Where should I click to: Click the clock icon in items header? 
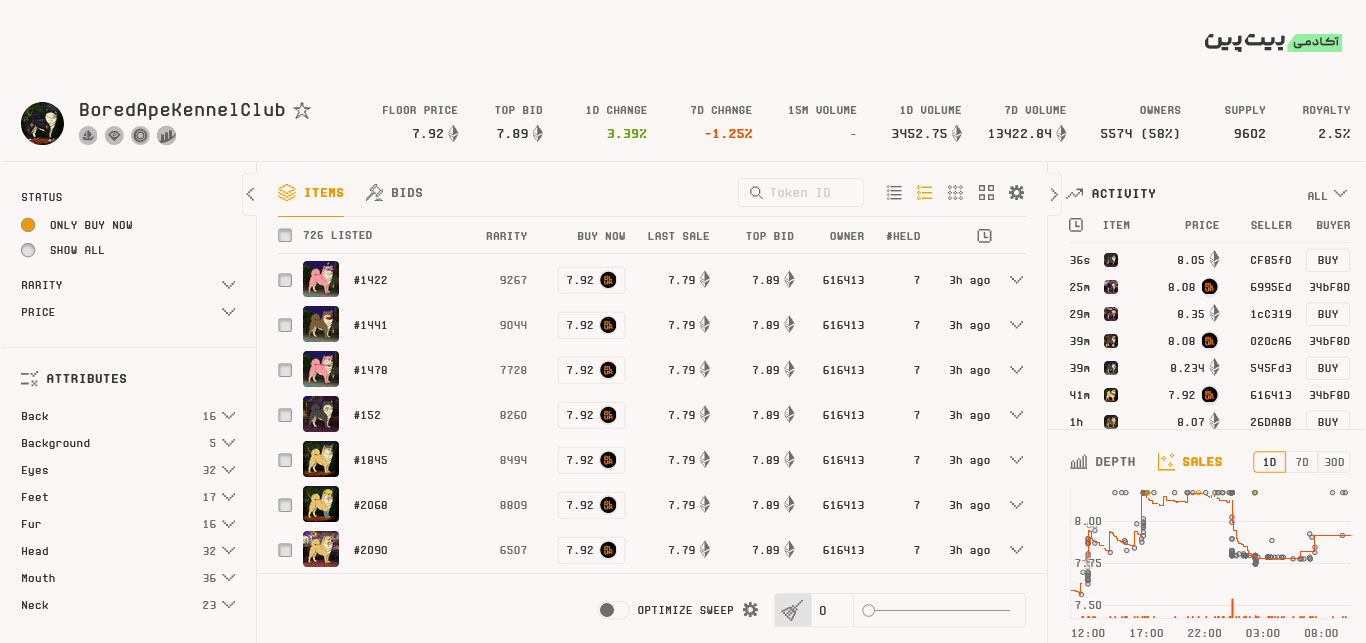(984, 236)
